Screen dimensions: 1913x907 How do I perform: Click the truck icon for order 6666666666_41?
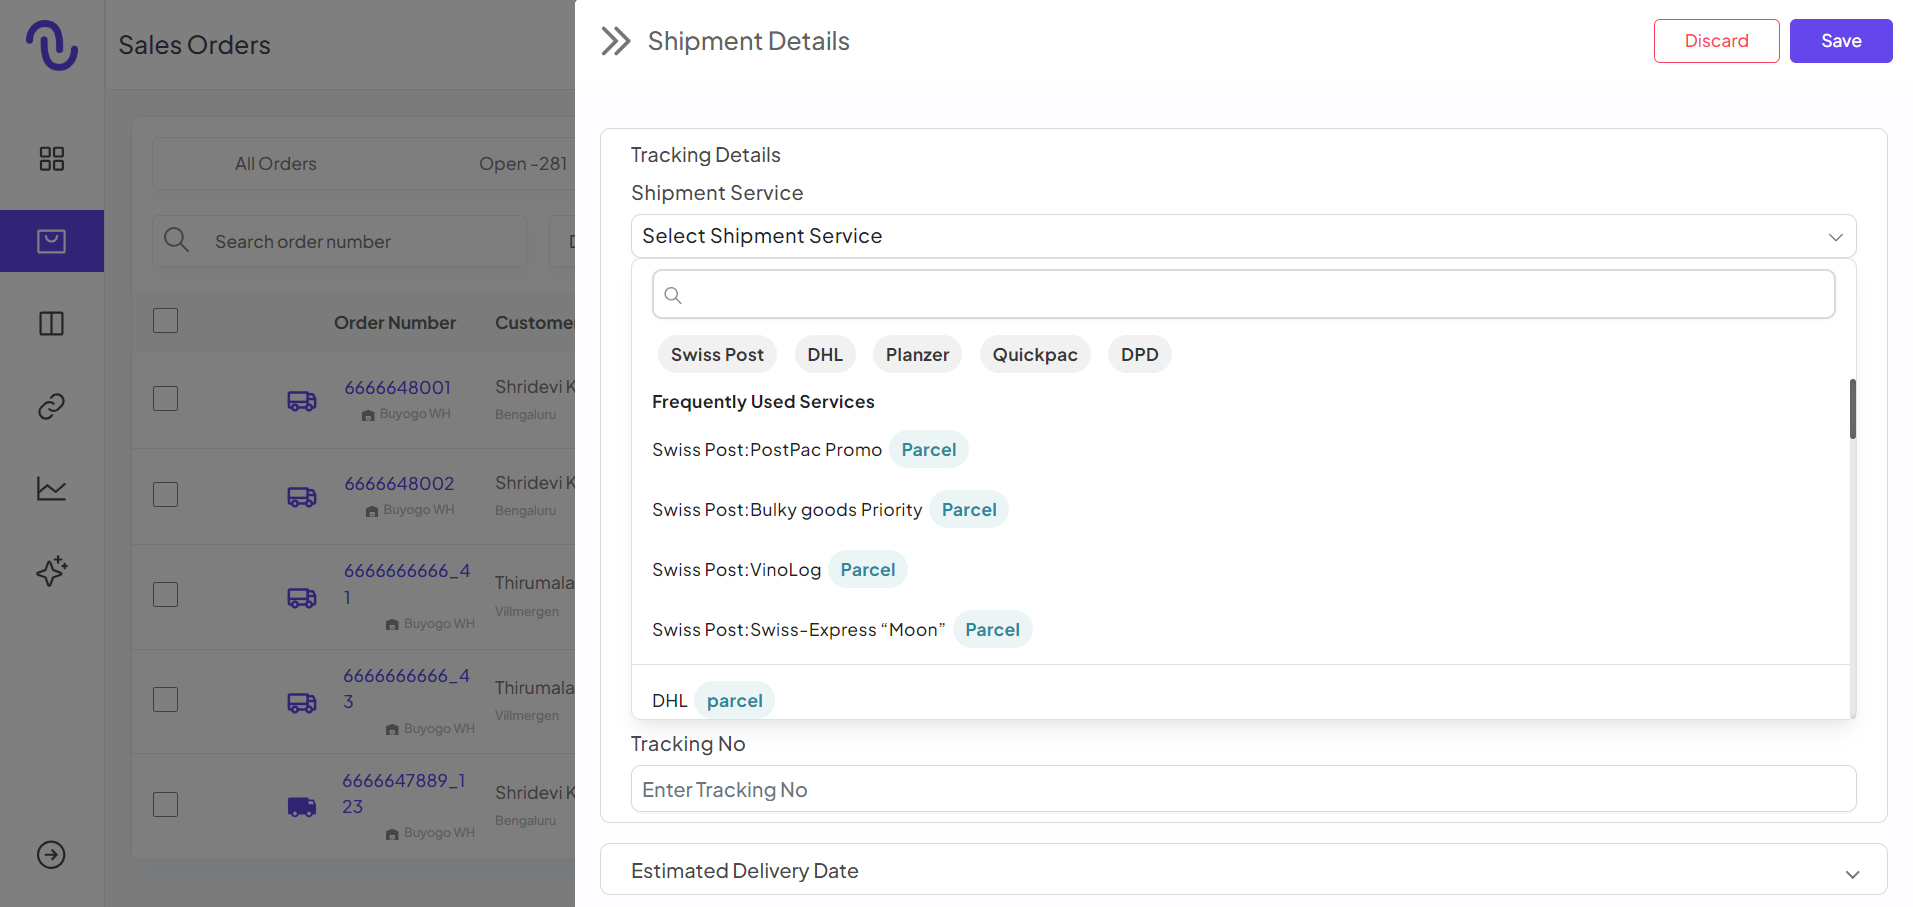[302, 598]
